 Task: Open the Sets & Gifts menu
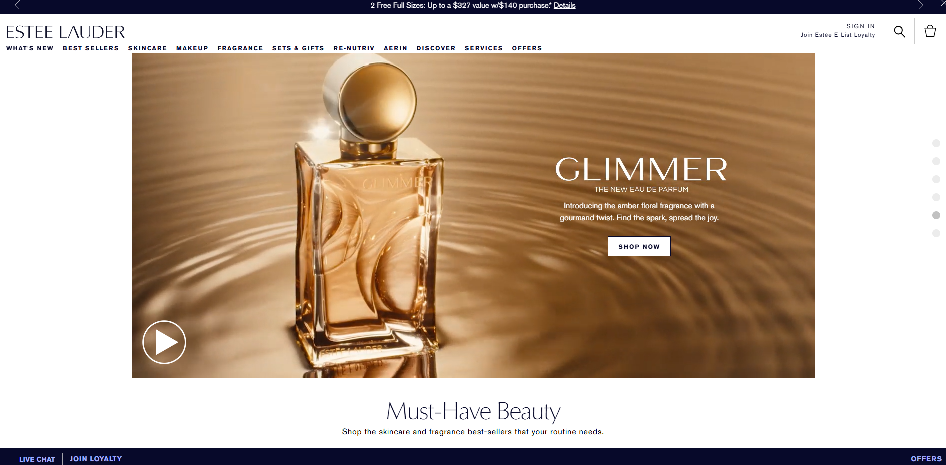[x=298, y=48]
